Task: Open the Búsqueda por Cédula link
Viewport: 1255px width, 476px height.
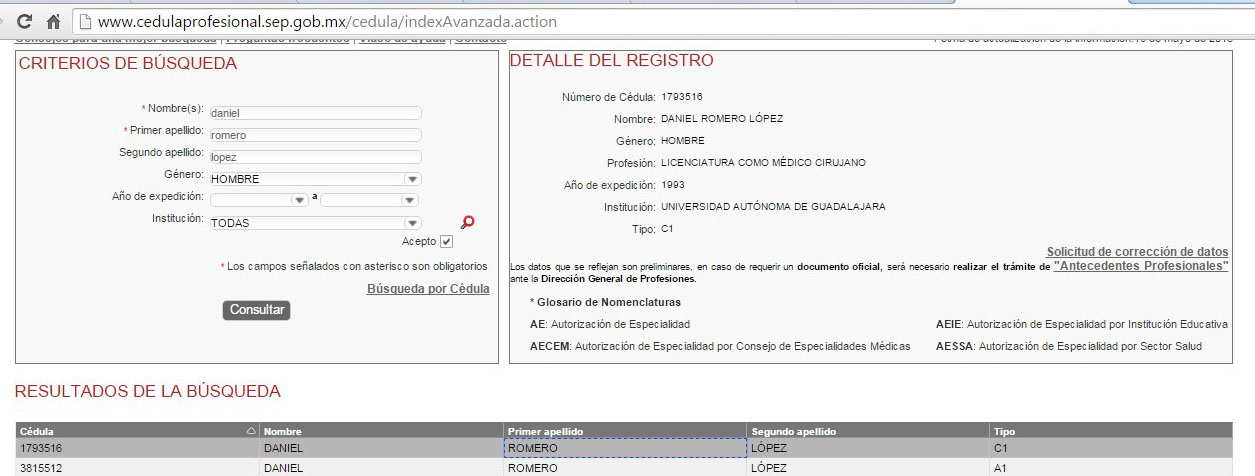Action: [428, 289]
